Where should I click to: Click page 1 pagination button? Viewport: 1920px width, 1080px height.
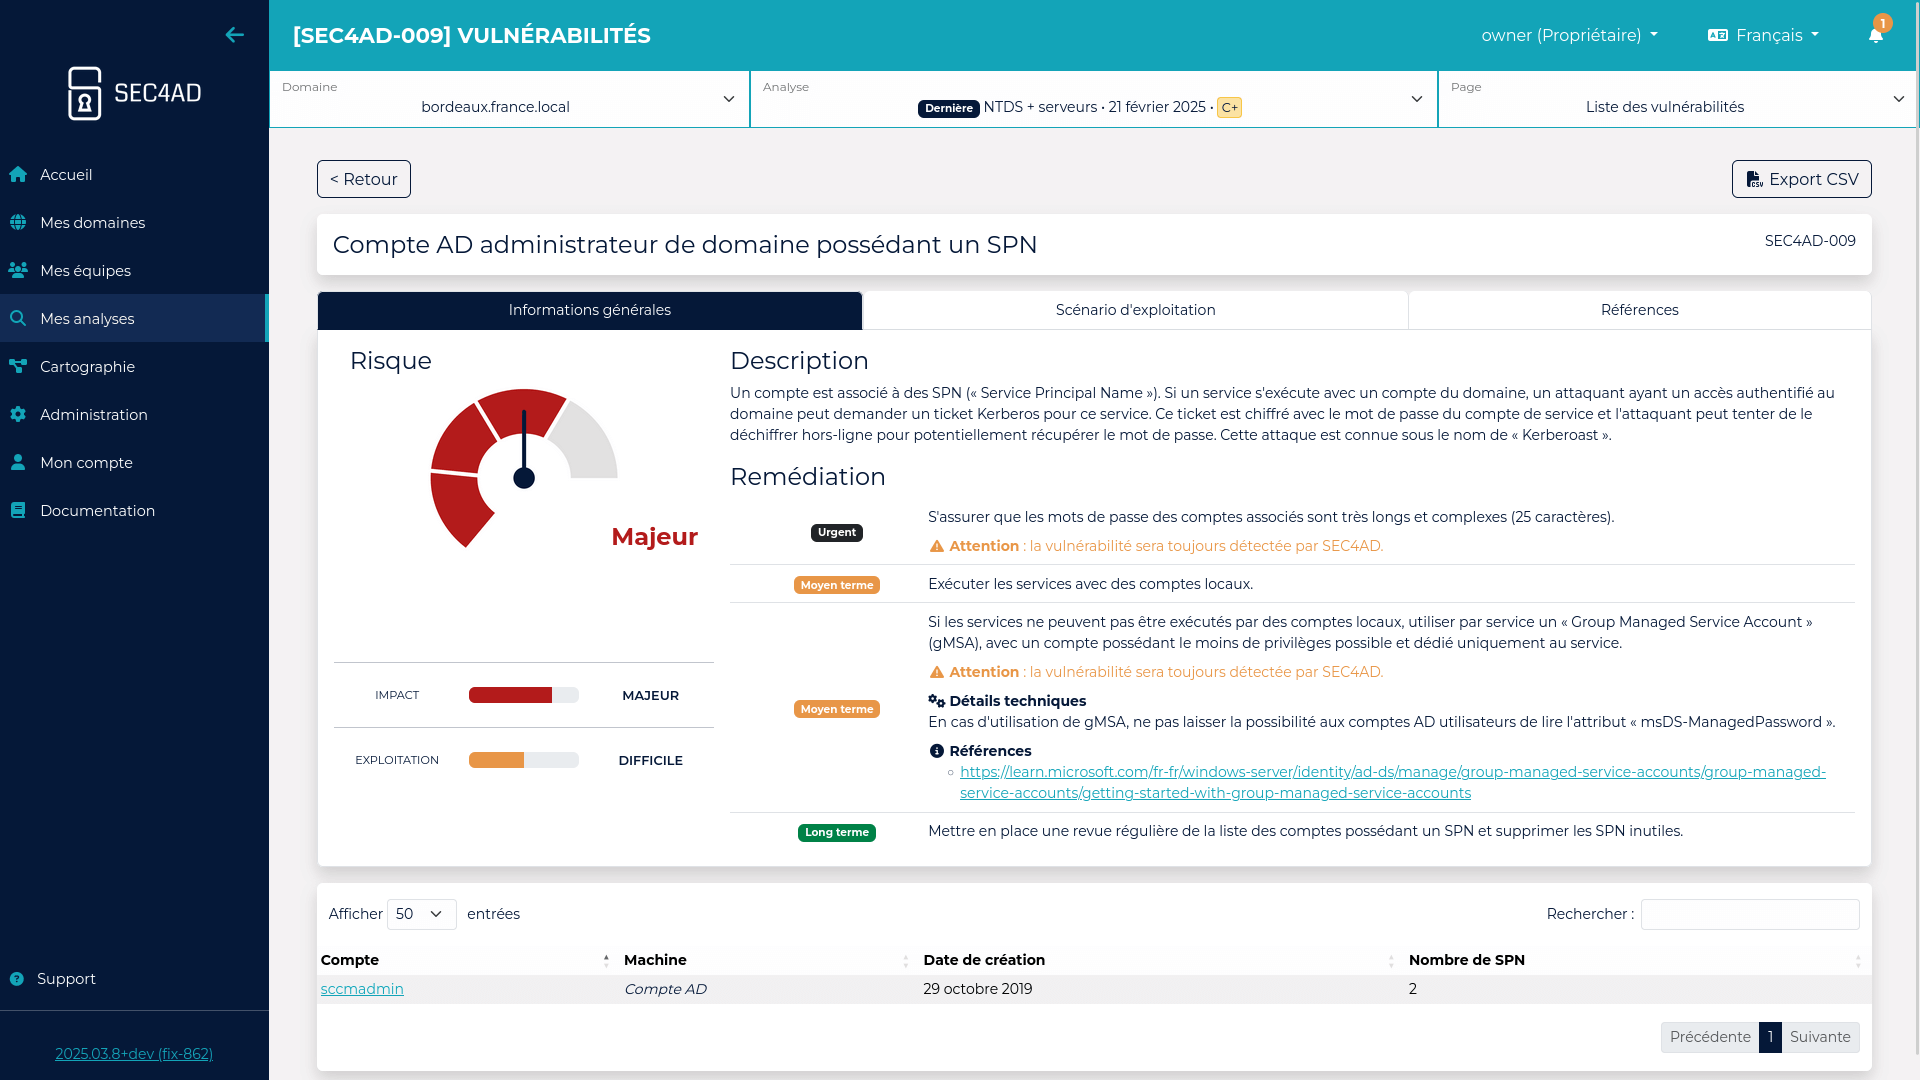click(1770, 1037)
